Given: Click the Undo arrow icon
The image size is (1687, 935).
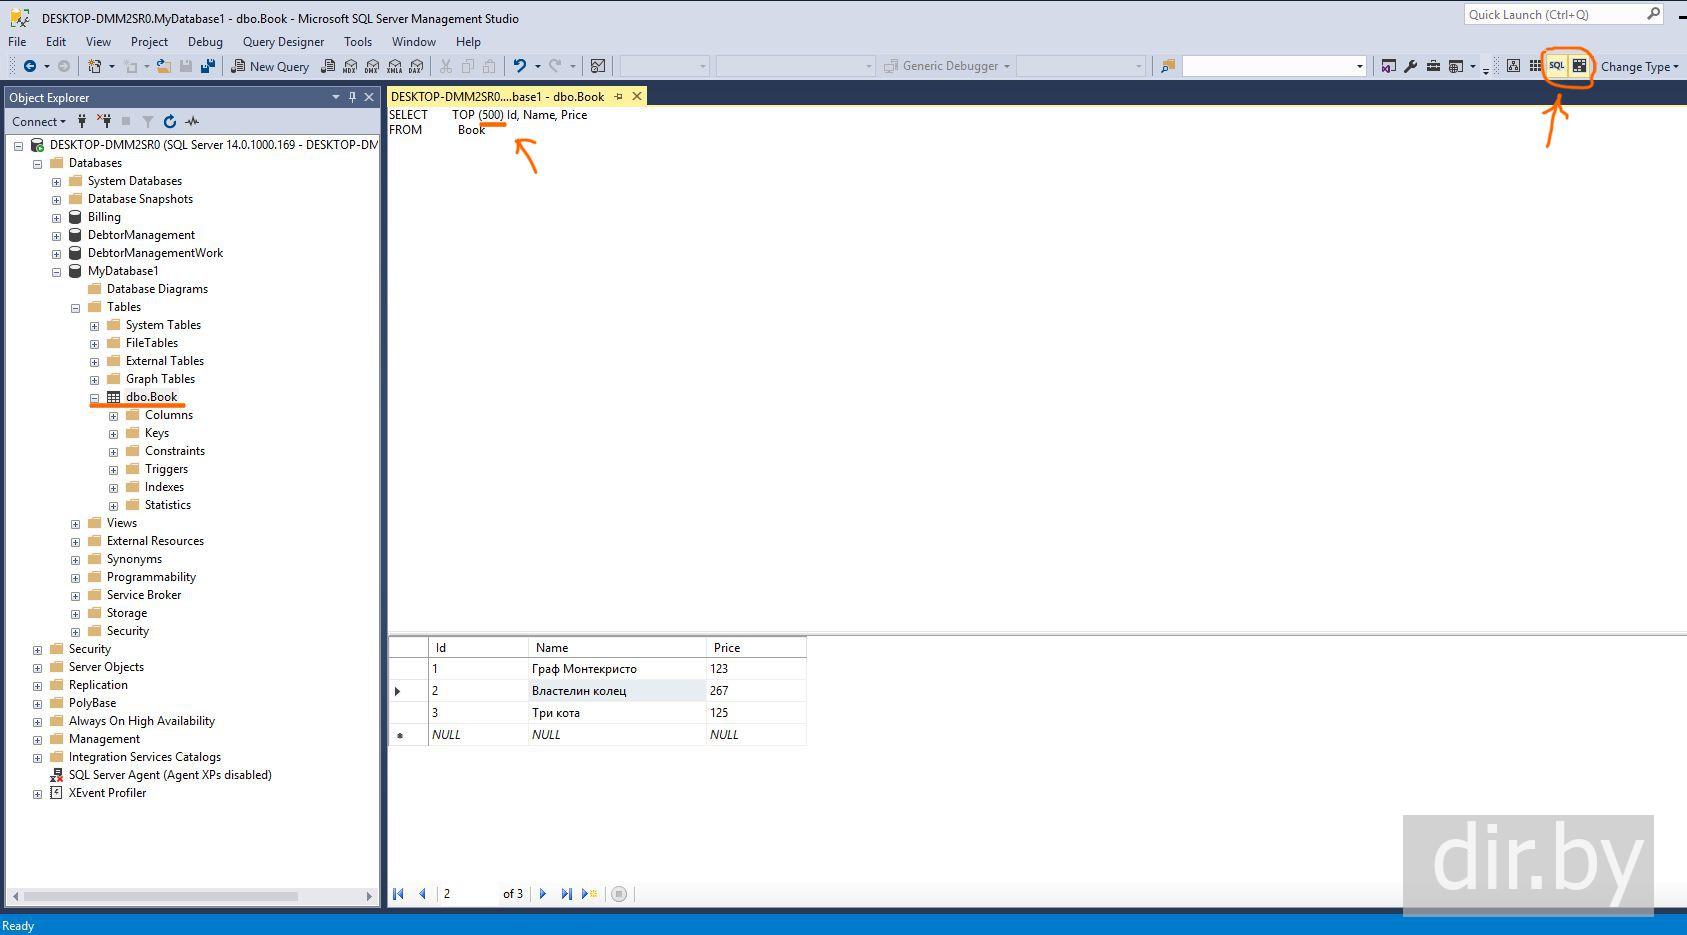Looking at the screenshot, I should pos(520,66).
